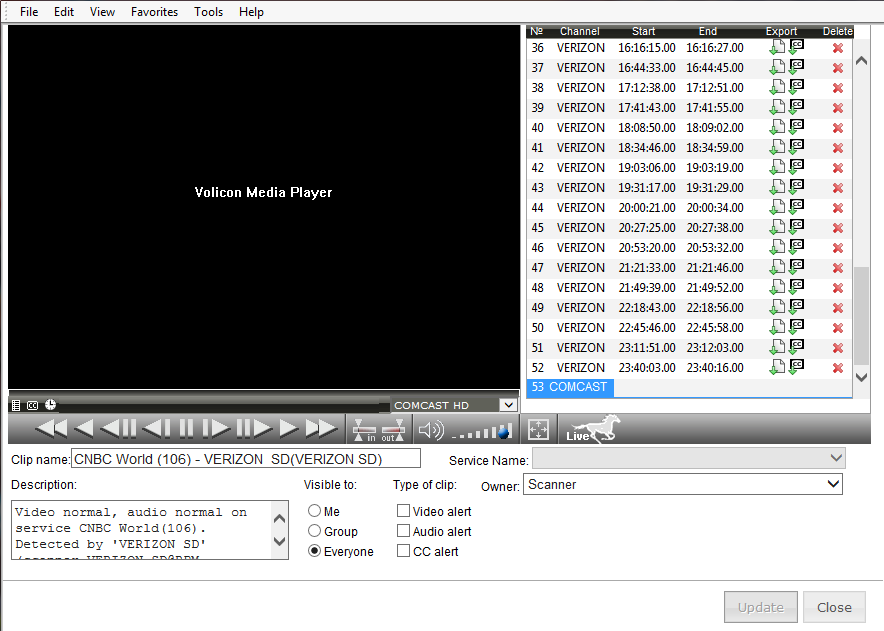The image size is (884, 631).
Task: Export closed captions for clip 43
Action: (x=796, y=187)
